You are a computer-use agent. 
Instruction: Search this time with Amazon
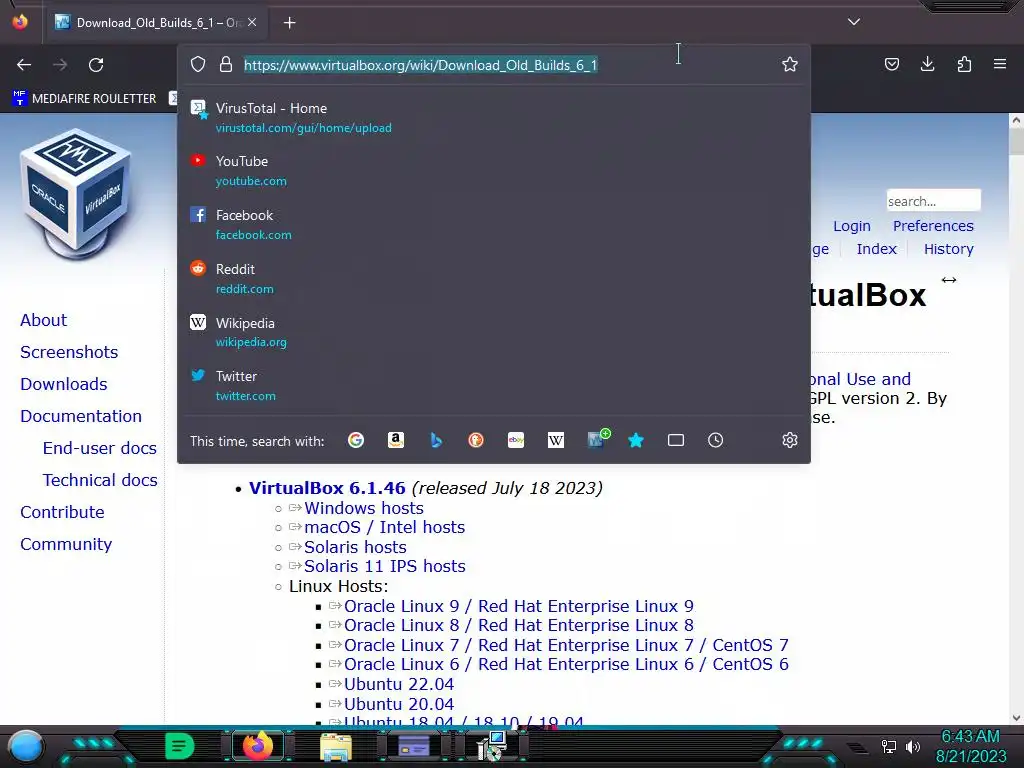(x=396, y=440)
